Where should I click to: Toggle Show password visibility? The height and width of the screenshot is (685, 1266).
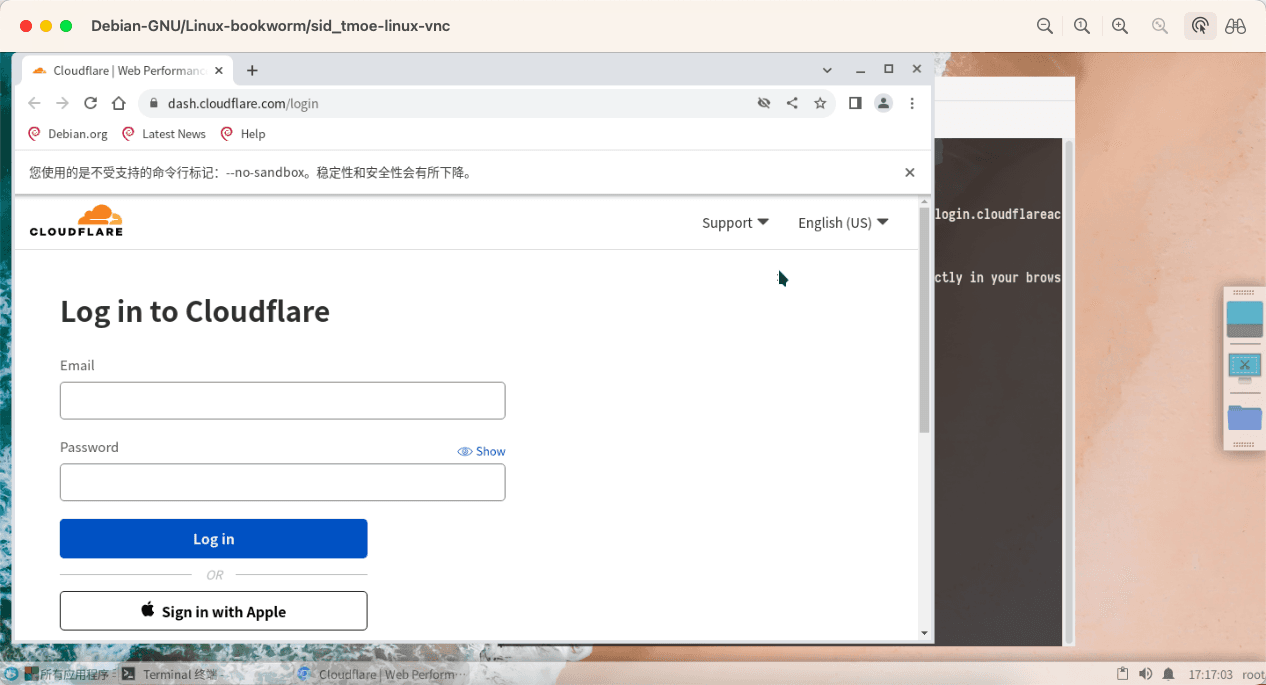click(481, 451)
